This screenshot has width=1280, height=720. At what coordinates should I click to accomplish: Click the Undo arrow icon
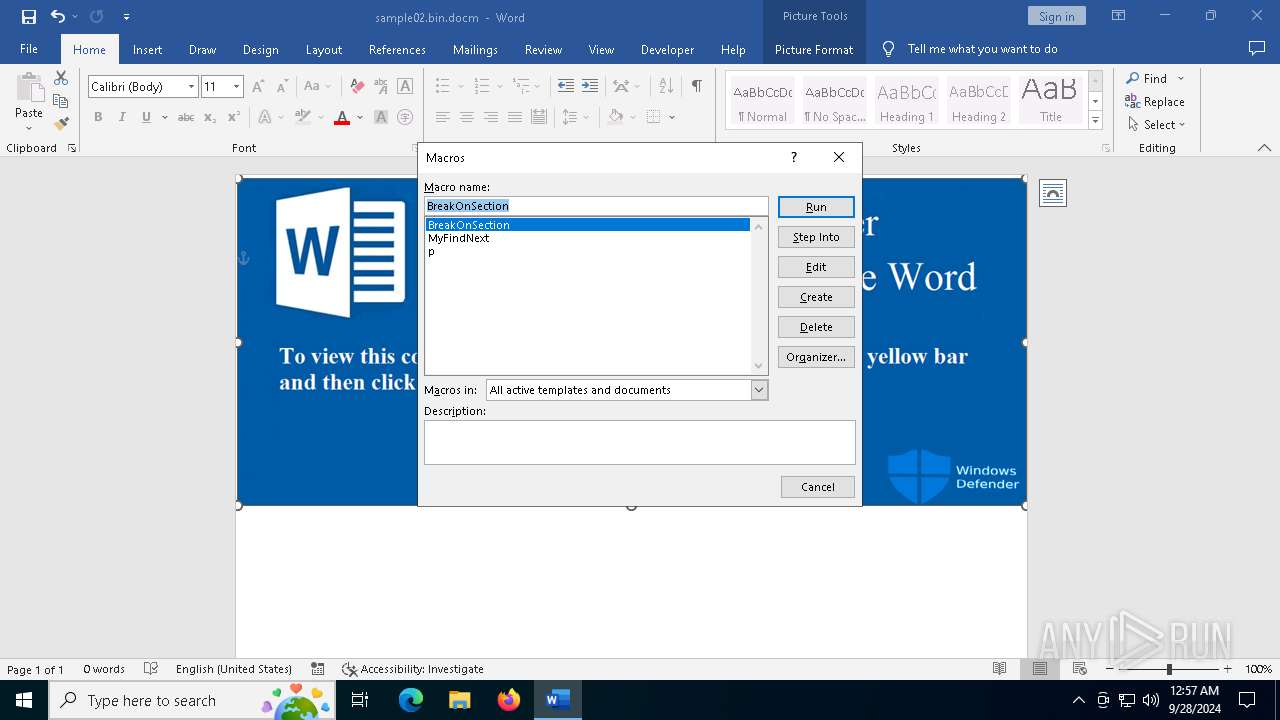tap(58, 16)
